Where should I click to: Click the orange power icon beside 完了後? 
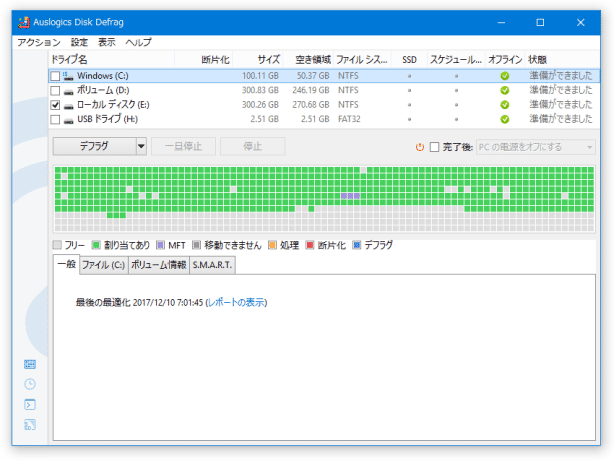pos(420,147)
